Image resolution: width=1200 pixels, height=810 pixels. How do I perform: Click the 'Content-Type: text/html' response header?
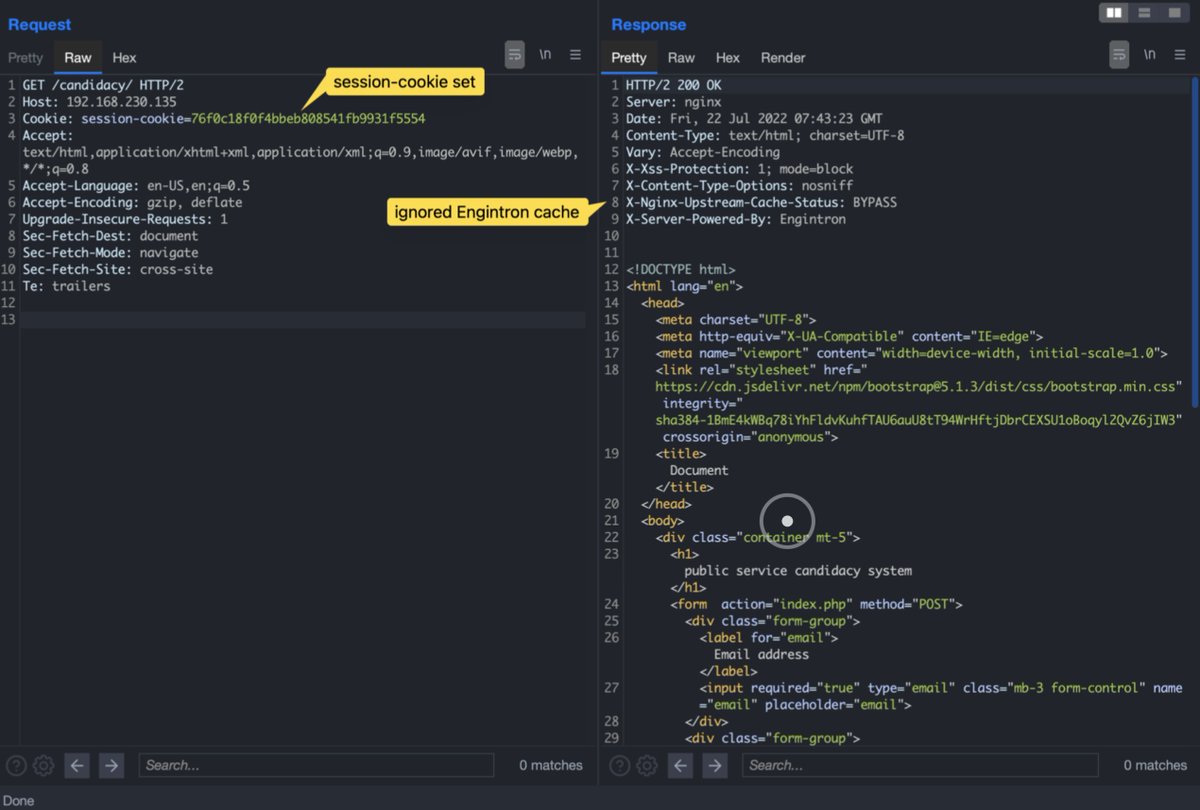pos(765,135)
